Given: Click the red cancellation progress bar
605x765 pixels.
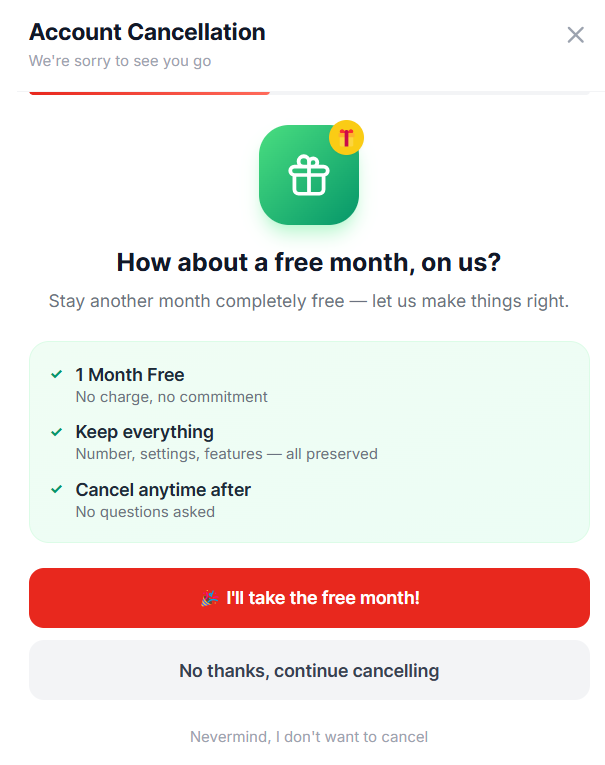Looking at the screenshot, I should pyautogui.click(x=149, y=93).
